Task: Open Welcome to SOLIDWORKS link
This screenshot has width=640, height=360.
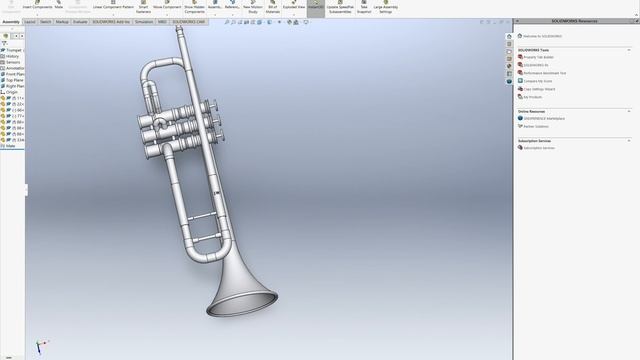Action: point(542,36)
